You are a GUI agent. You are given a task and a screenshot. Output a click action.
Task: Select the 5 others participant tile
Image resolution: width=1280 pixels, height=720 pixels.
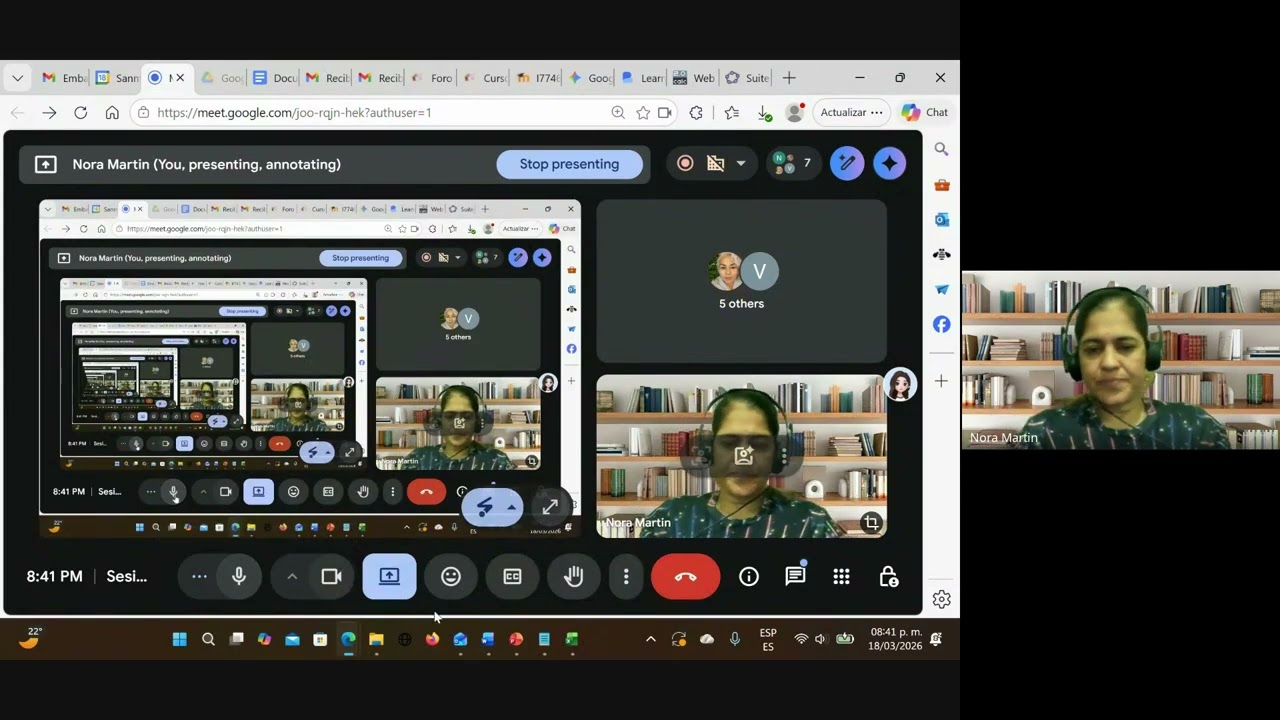coord(741,281)
